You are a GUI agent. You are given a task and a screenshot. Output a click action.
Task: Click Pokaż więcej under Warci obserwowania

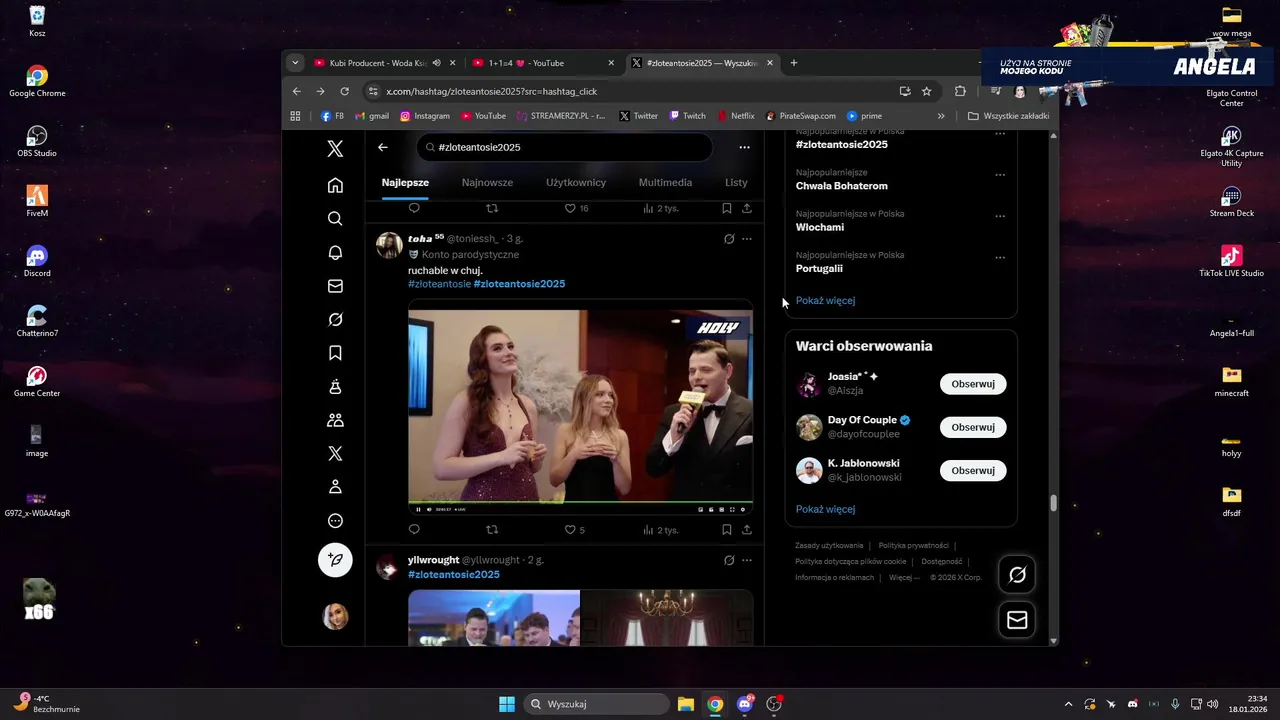(x=825, y=509)
